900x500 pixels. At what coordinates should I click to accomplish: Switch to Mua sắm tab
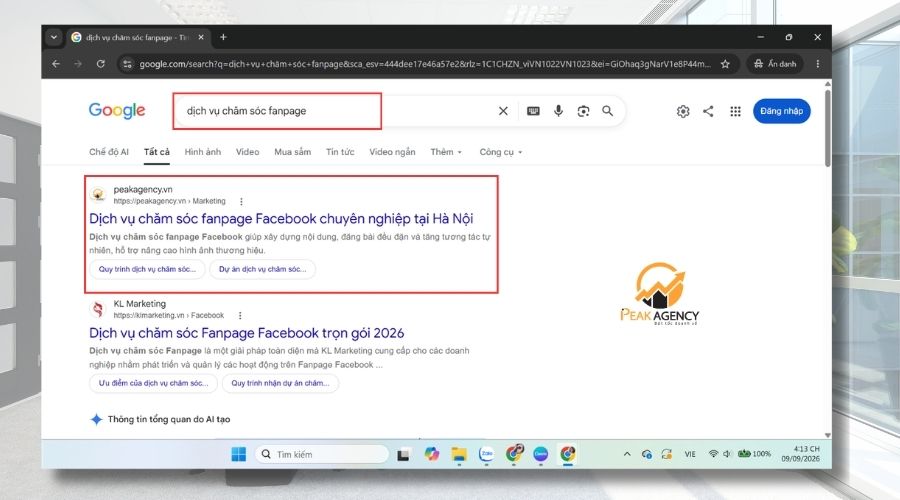292,152
